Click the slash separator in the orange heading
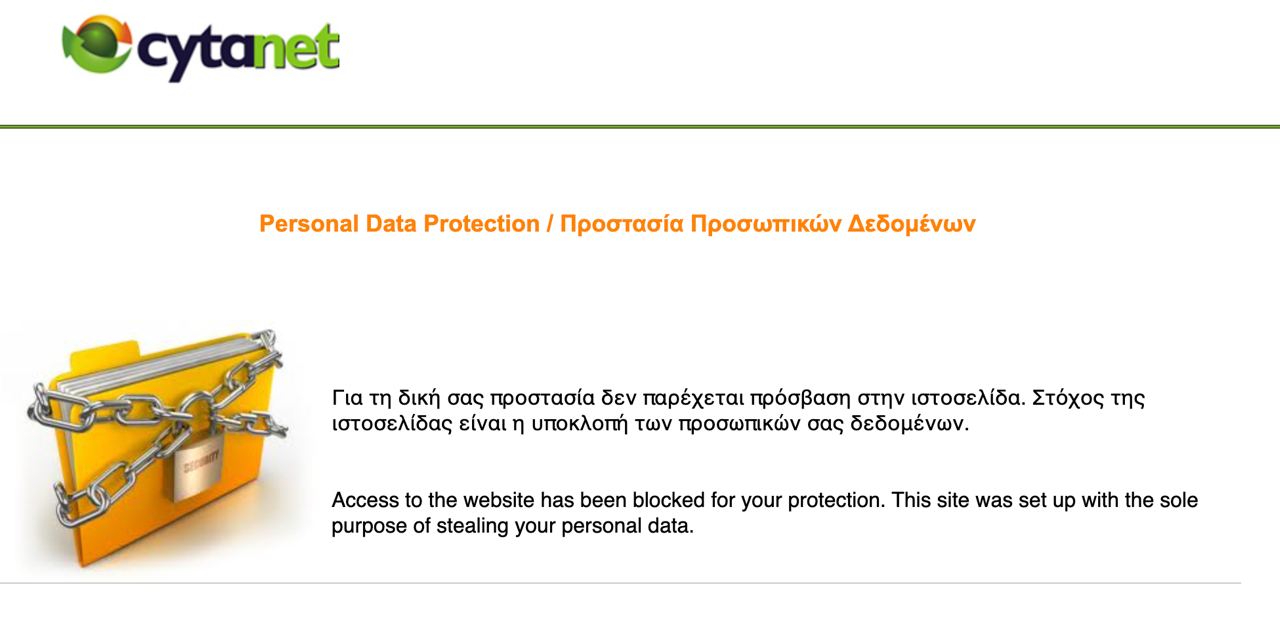Image resolution: width=1280 pixels, height=639 pixels. coord(549,224)
